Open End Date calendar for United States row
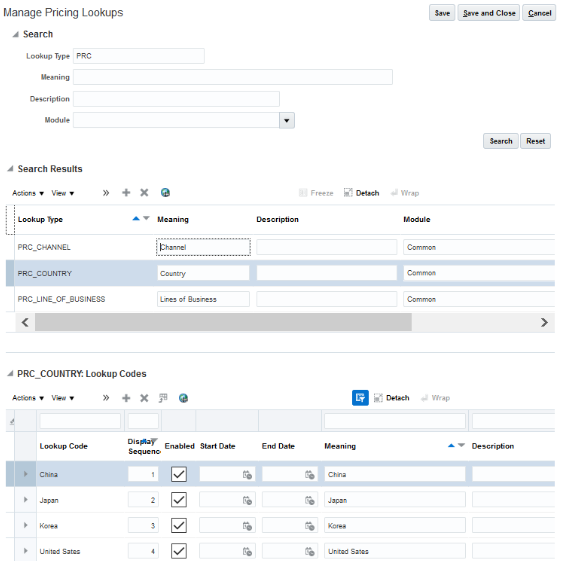 (310, 552)
